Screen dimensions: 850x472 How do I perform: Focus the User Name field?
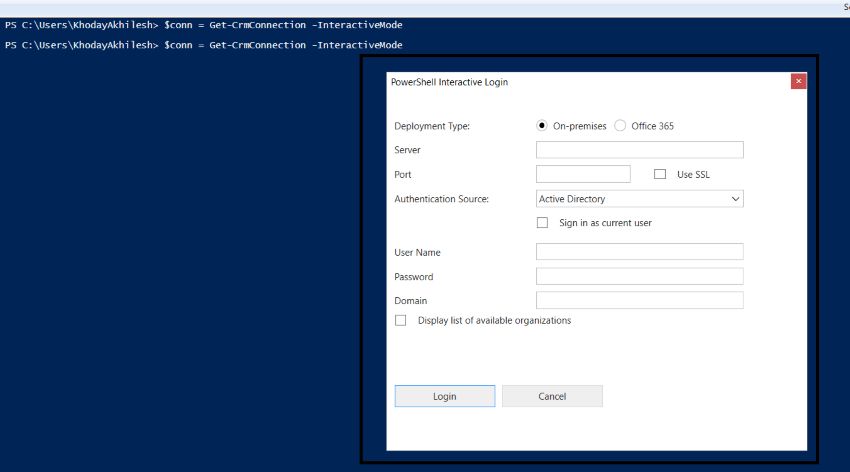[640, 251]
